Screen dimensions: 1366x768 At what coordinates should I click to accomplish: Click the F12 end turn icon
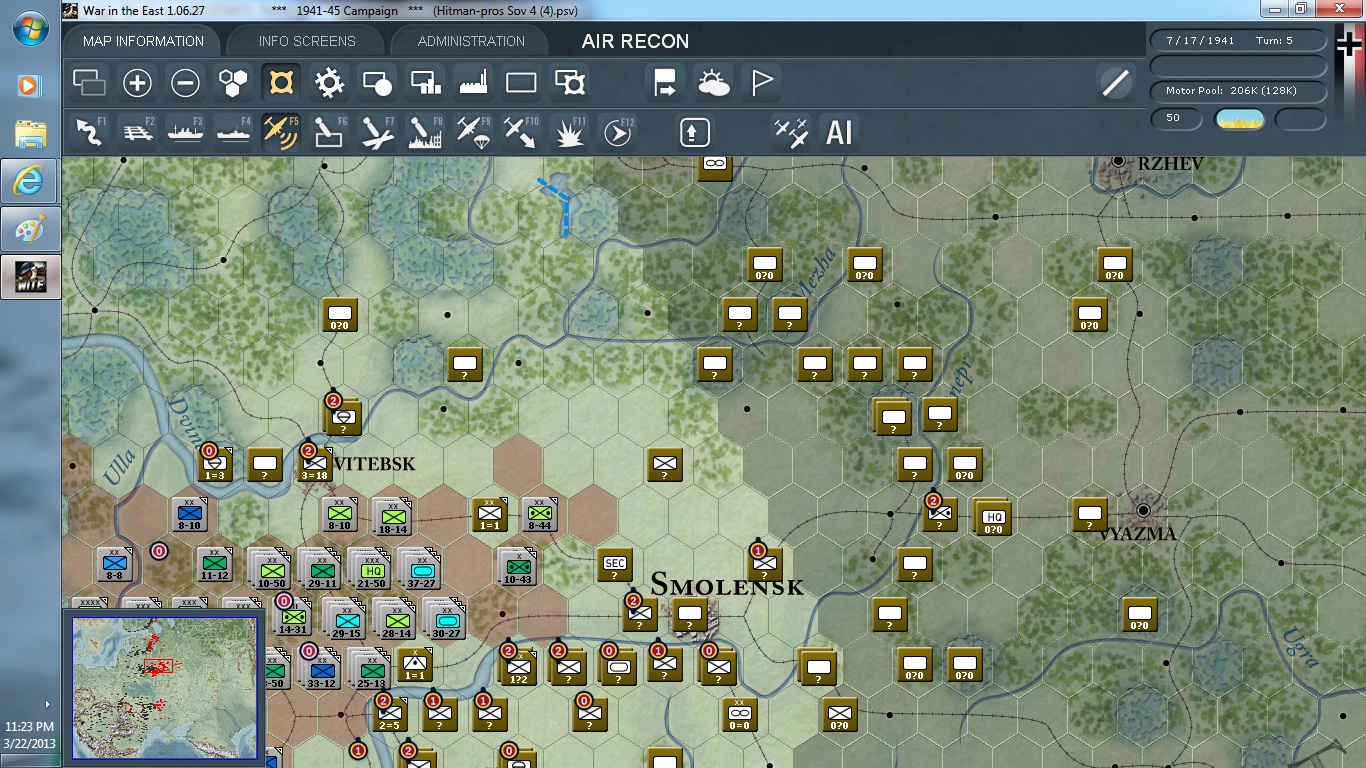click(x=618, y=132)
